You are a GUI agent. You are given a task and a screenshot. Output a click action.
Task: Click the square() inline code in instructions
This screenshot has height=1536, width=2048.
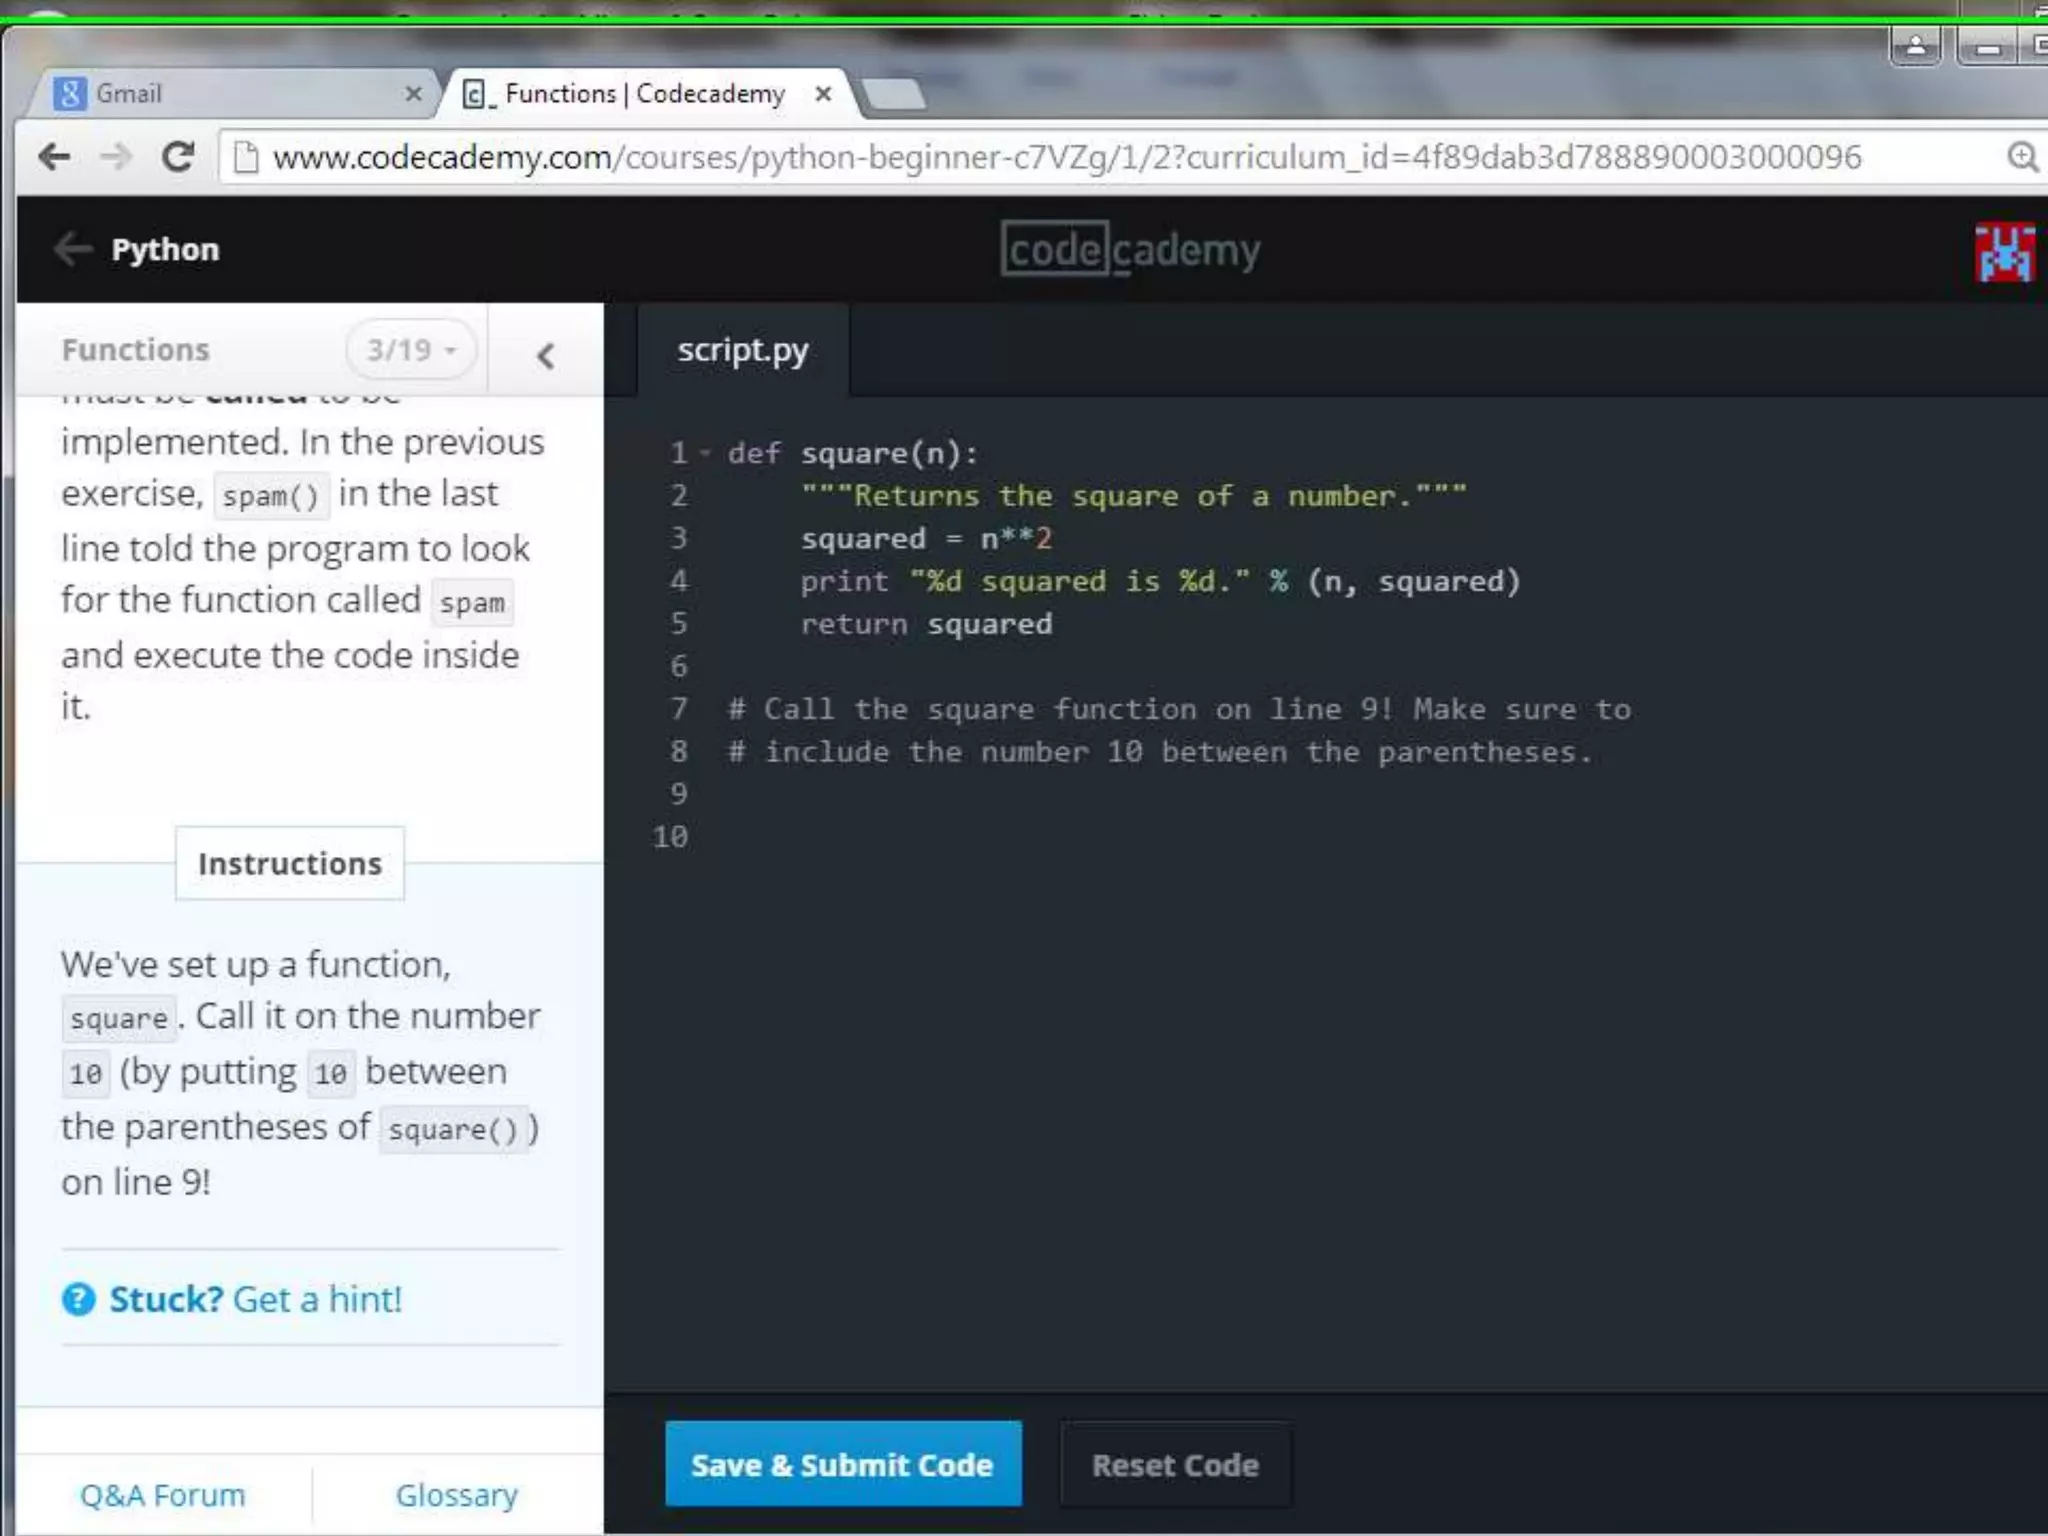coord(453,1130)
